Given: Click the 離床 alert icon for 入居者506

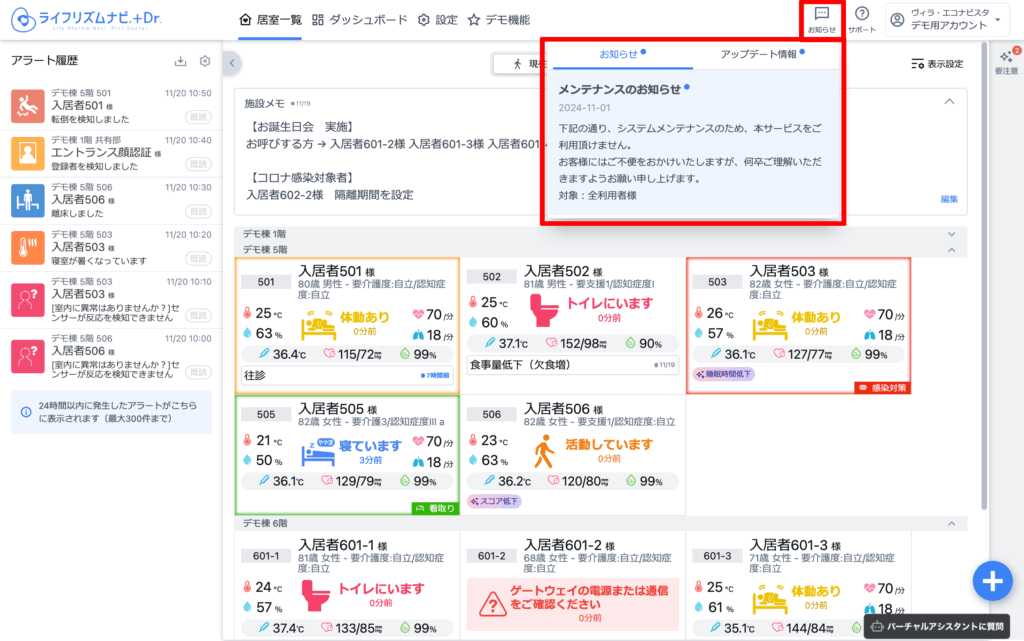Looking at the screenshot, I should click(x=27, y=200).
